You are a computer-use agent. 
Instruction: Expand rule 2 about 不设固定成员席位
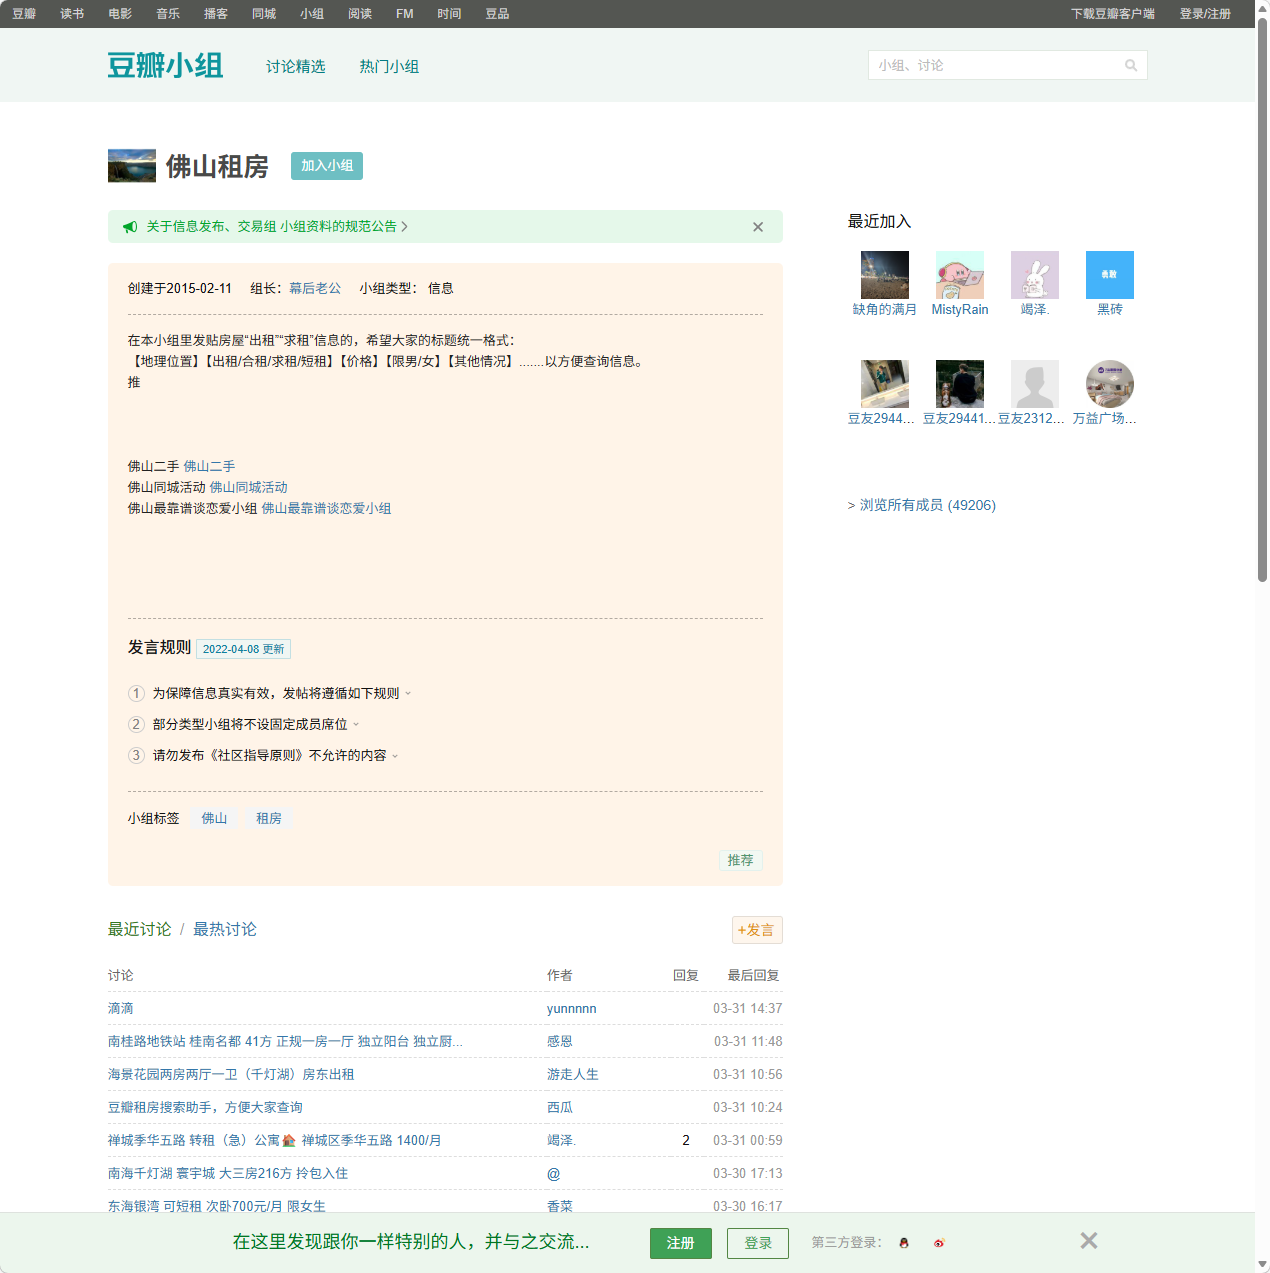tap(358, 724)
